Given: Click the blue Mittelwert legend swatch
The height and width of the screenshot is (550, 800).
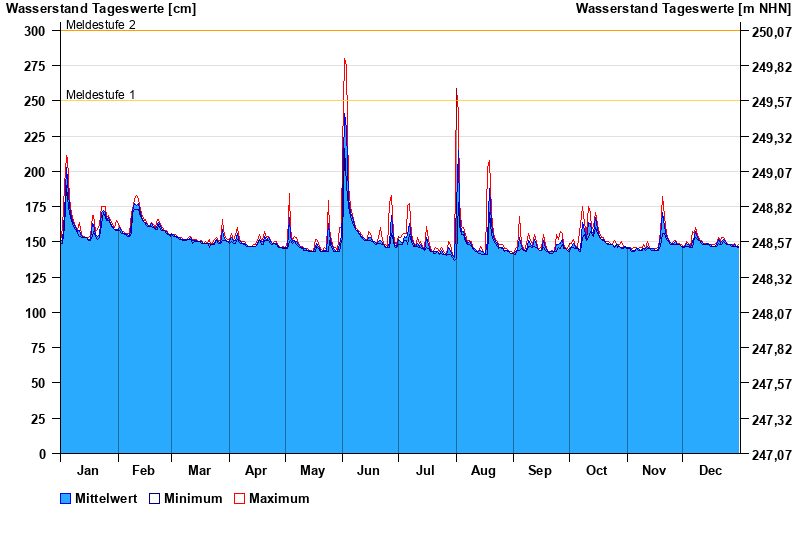Looking at the screenshot, I should 66,498.
